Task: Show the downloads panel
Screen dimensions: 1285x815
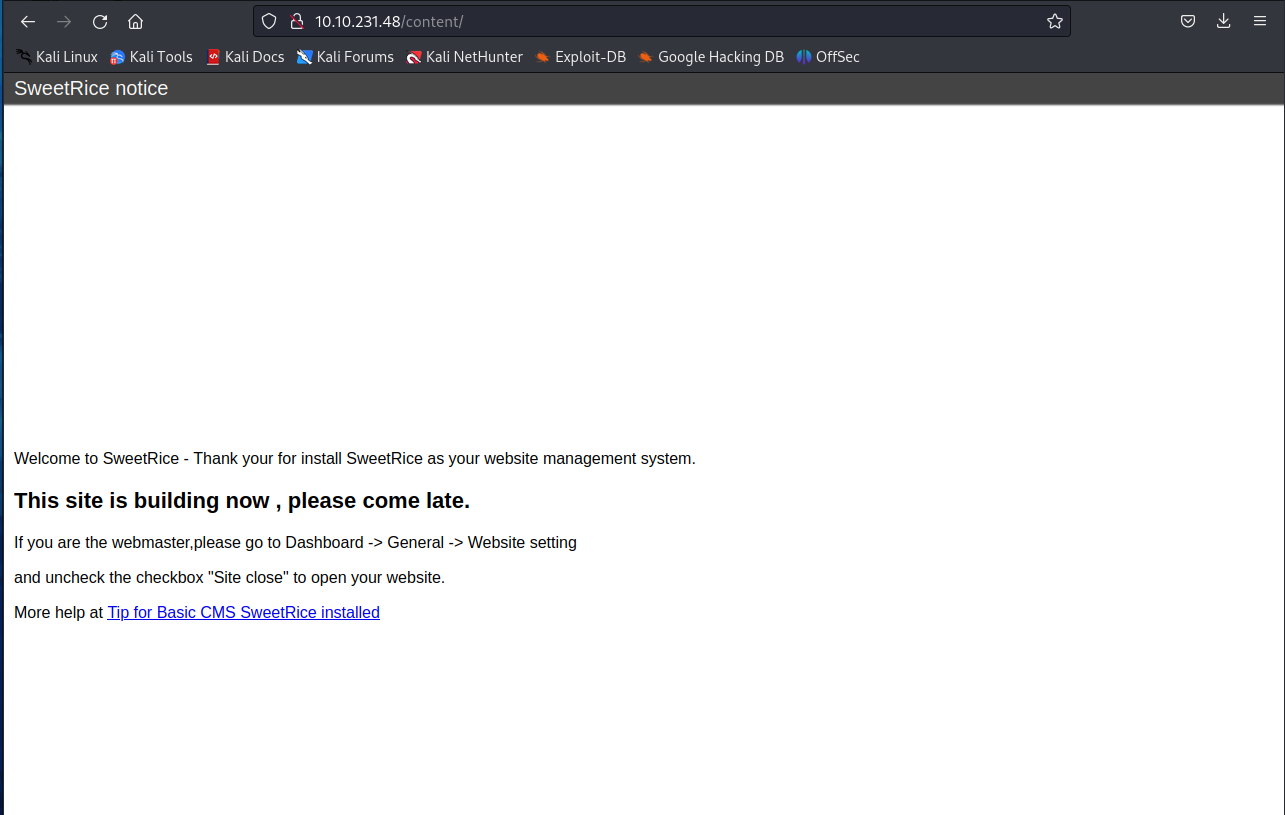Action: pos(1224,21)
